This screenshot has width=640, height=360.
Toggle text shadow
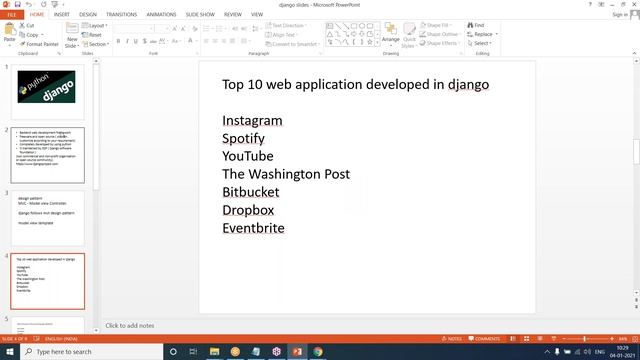(x=144, y=41)
